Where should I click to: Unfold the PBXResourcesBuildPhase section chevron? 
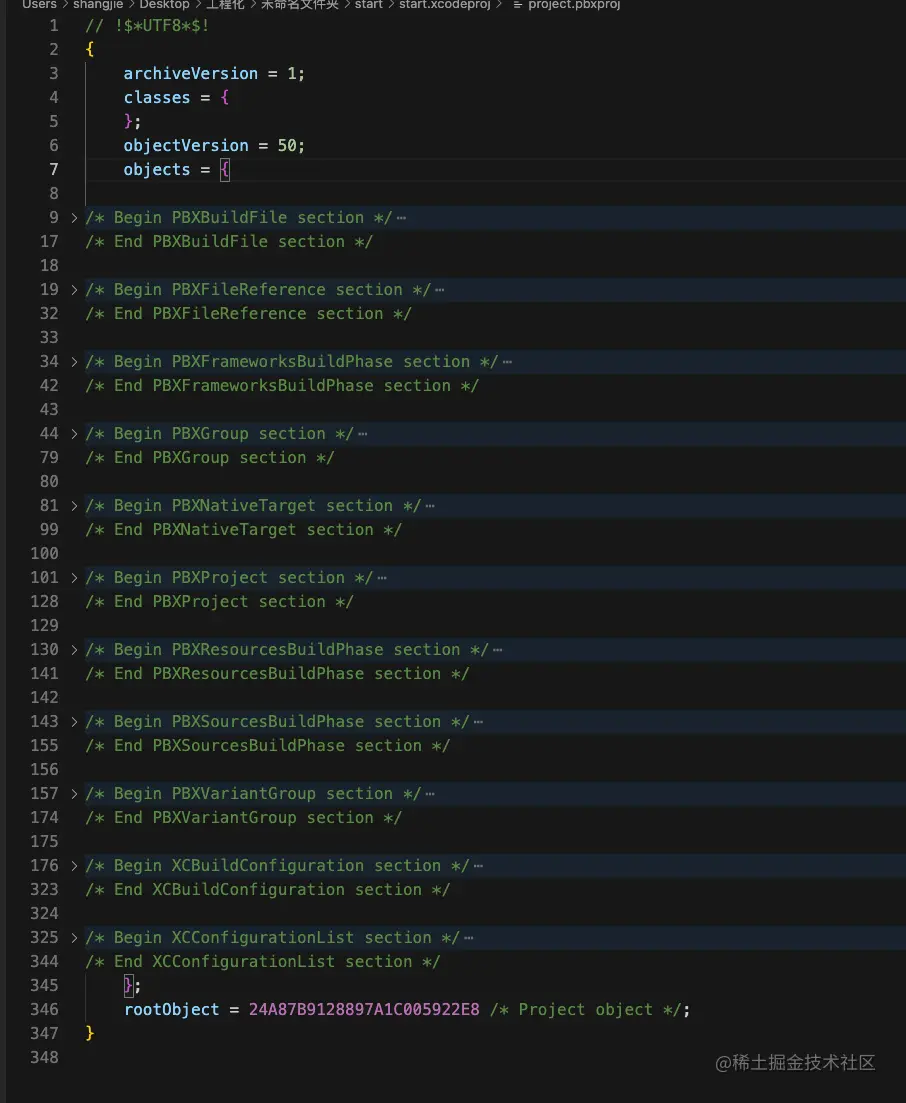pyautogui.click(x=74, y=650)
